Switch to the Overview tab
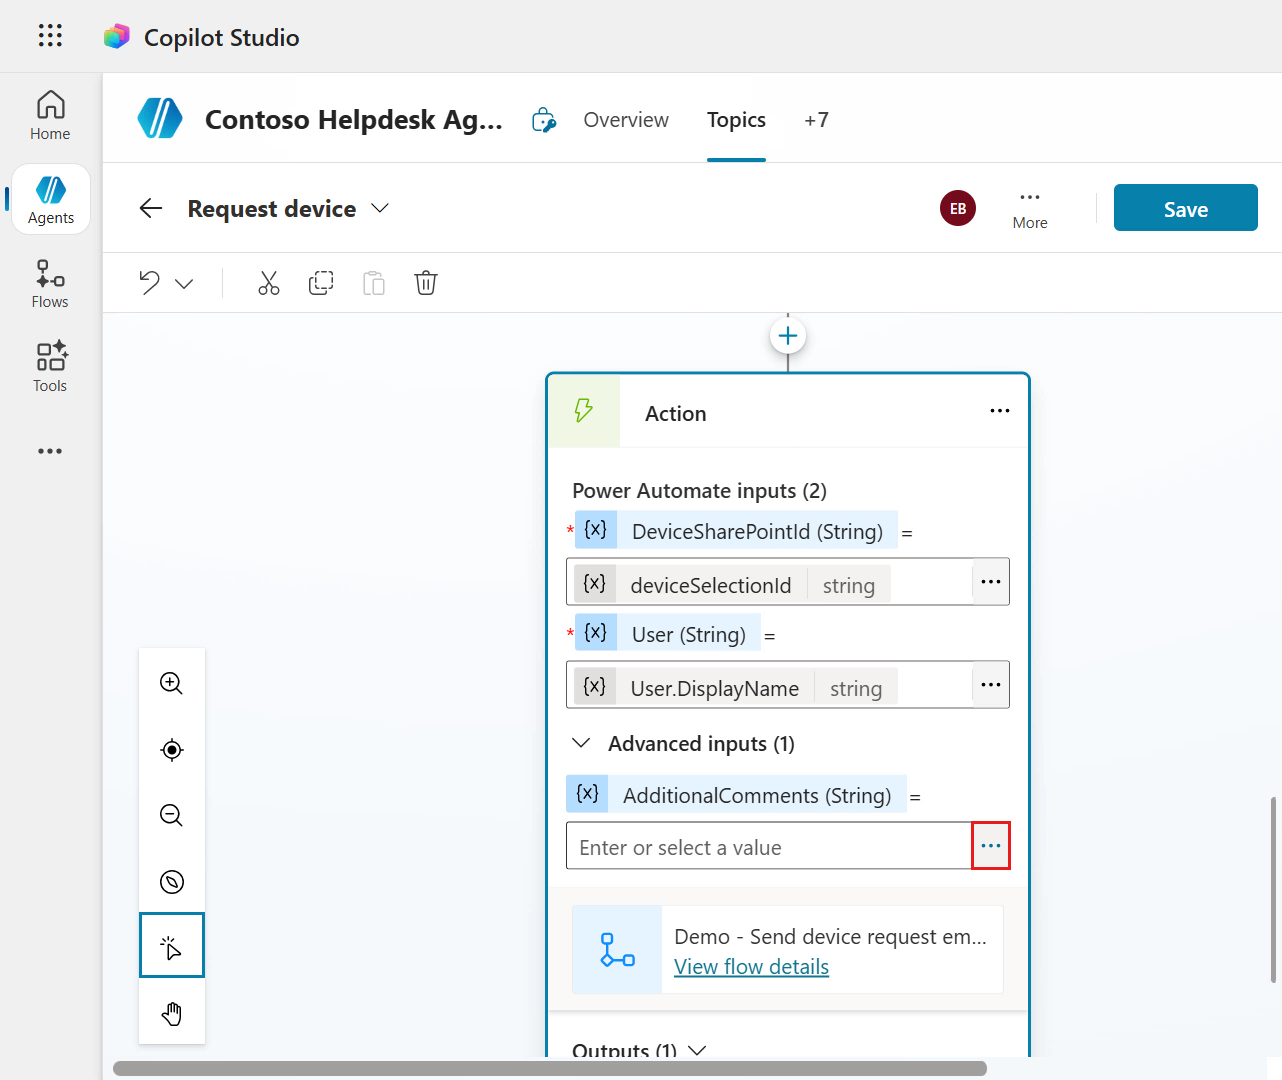The height and width of the screenshot is (1080, 1282). 626,120
